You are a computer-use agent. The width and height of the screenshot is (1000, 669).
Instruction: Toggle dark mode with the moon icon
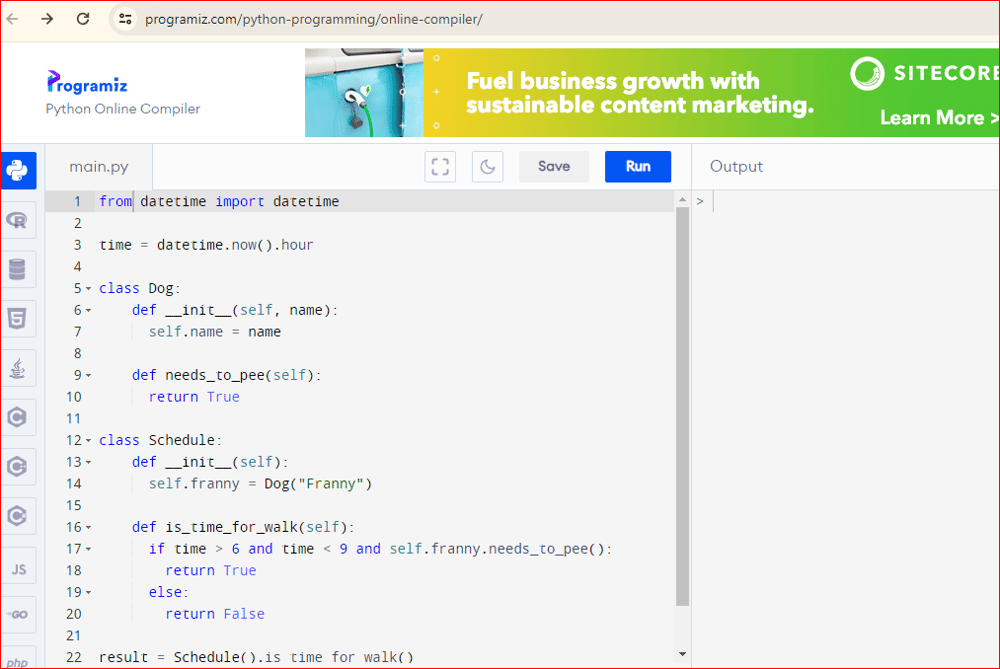488,167
